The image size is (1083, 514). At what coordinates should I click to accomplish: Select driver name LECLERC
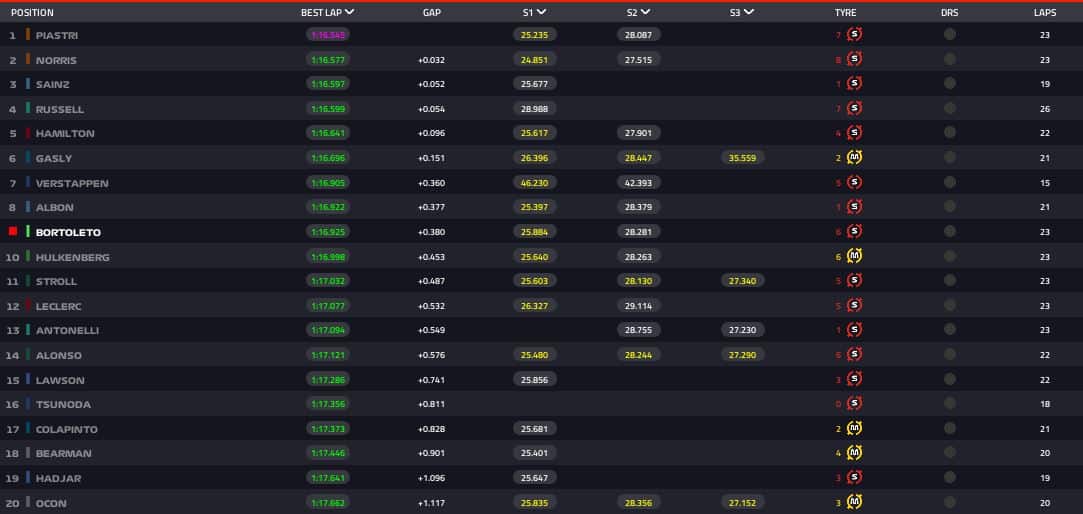58,306
